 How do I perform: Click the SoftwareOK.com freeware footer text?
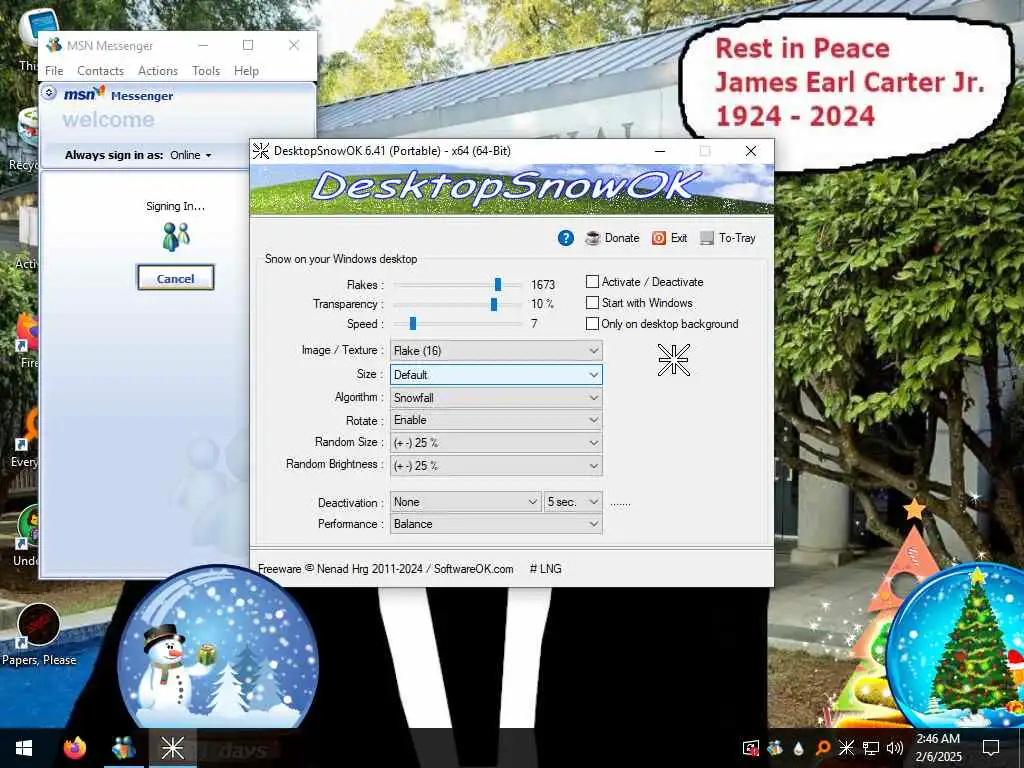pos(385,569)
